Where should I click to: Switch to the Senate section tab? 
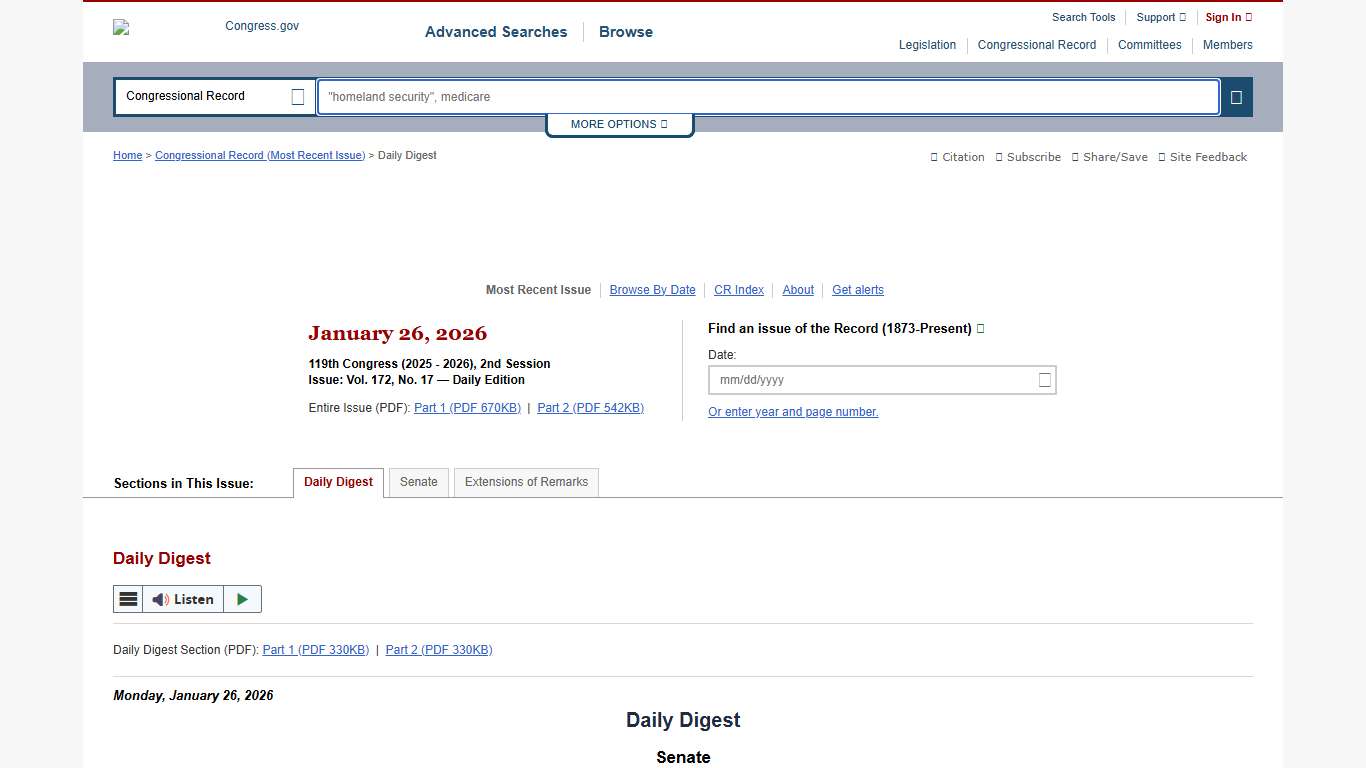[418, 482]
